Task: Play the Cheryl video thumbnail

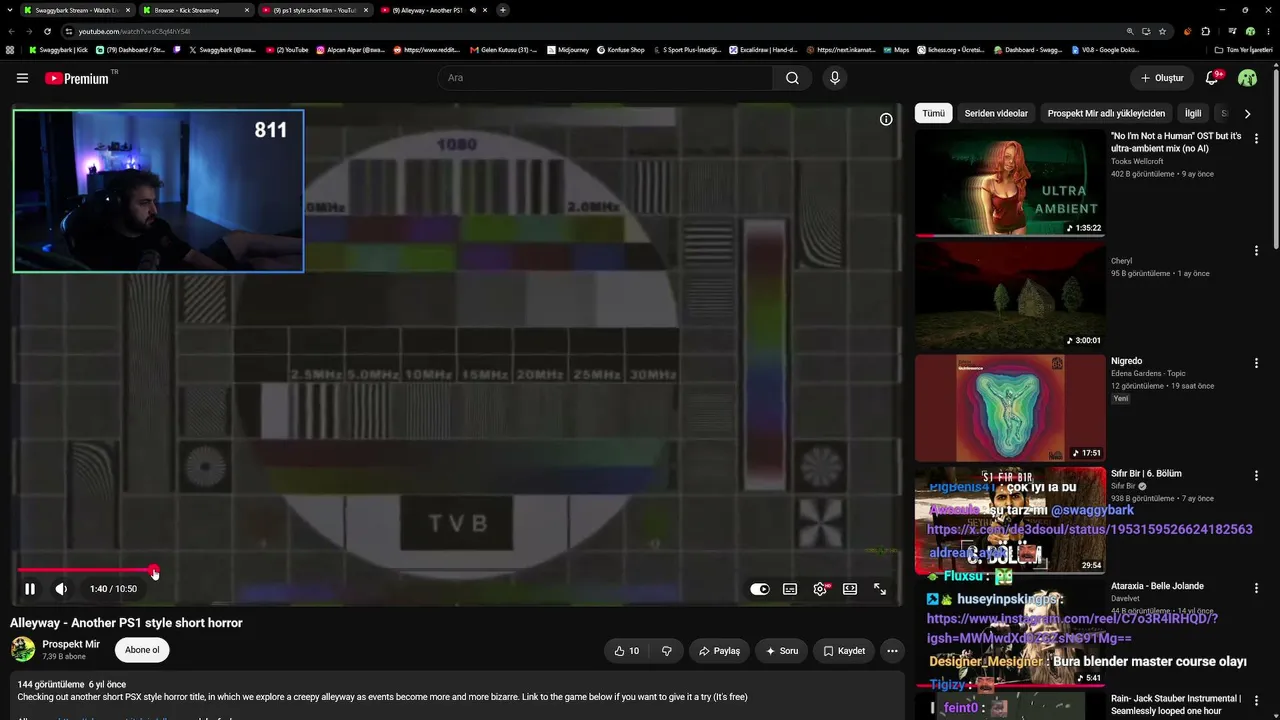Action: [1010, 296]
